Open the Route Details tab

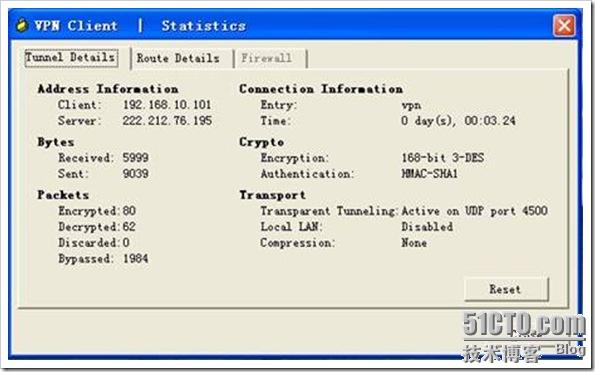(x=178, y=58)
